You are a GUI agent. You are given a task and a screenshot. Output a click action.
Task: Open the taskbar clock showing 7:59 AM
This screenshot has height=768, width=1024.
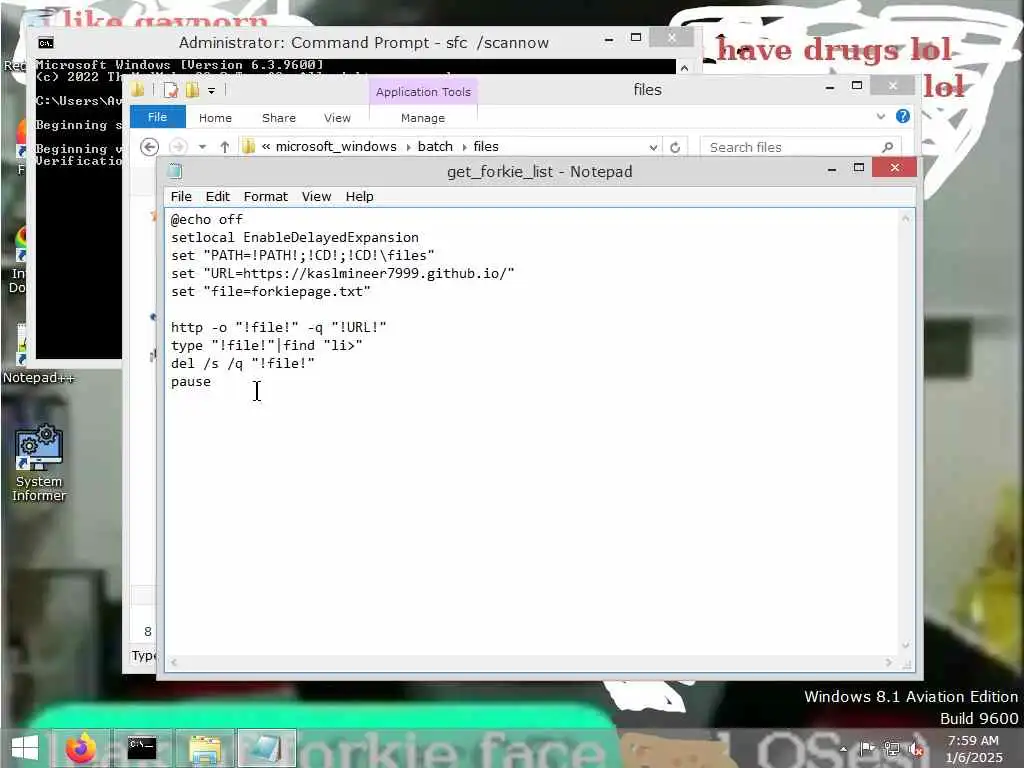[973, 749]
